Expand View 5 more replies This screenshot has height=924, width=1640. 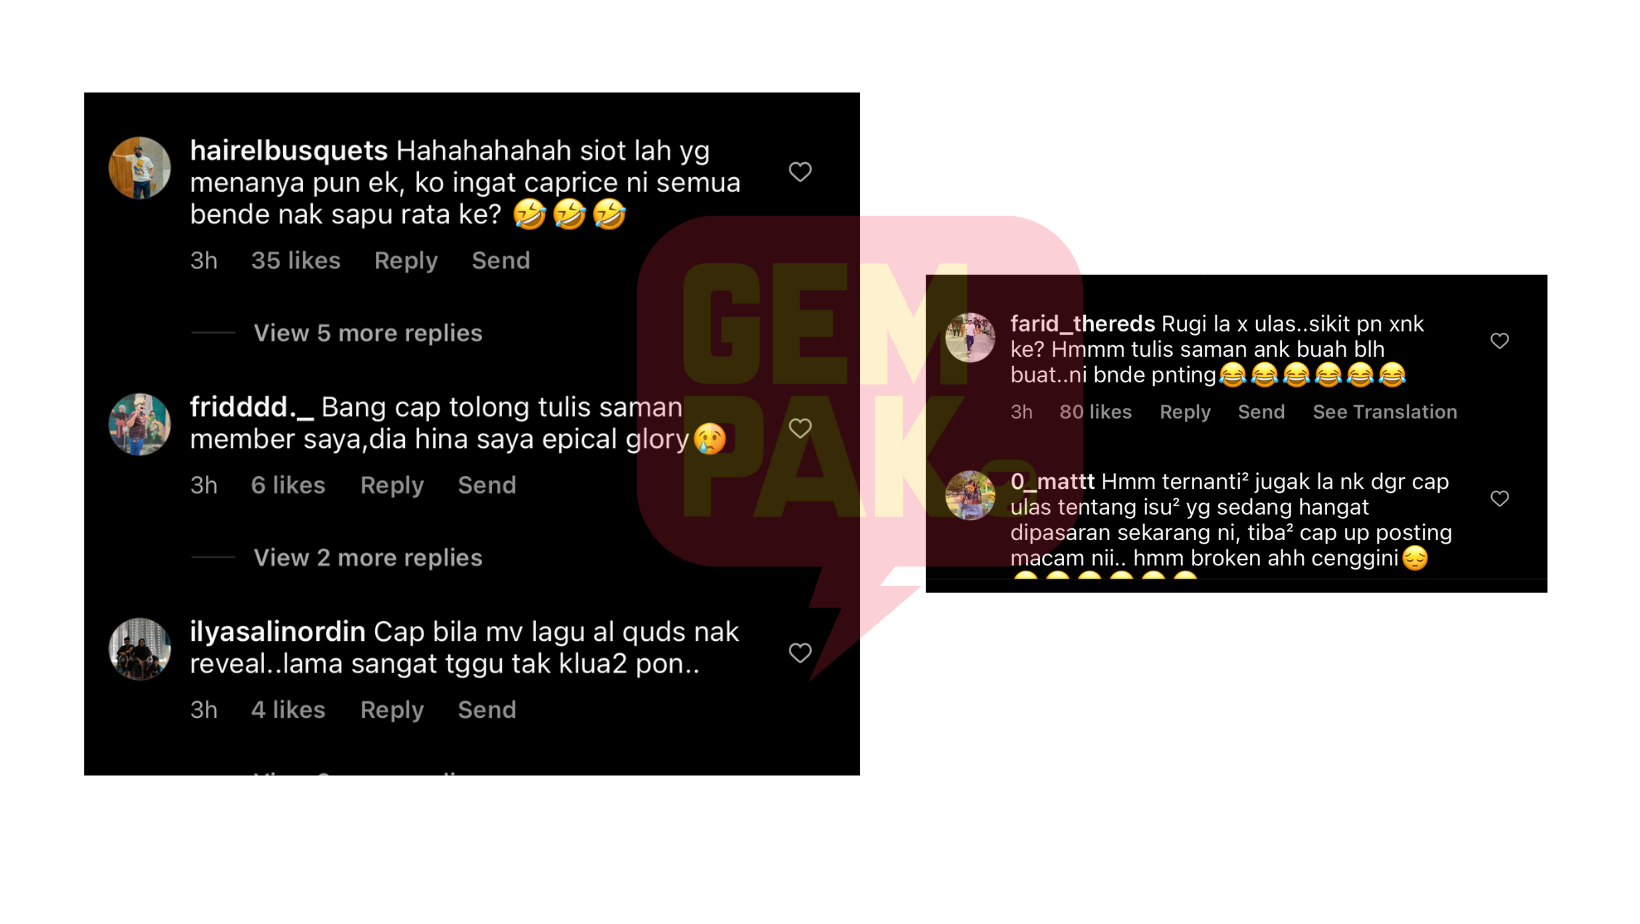368,333
